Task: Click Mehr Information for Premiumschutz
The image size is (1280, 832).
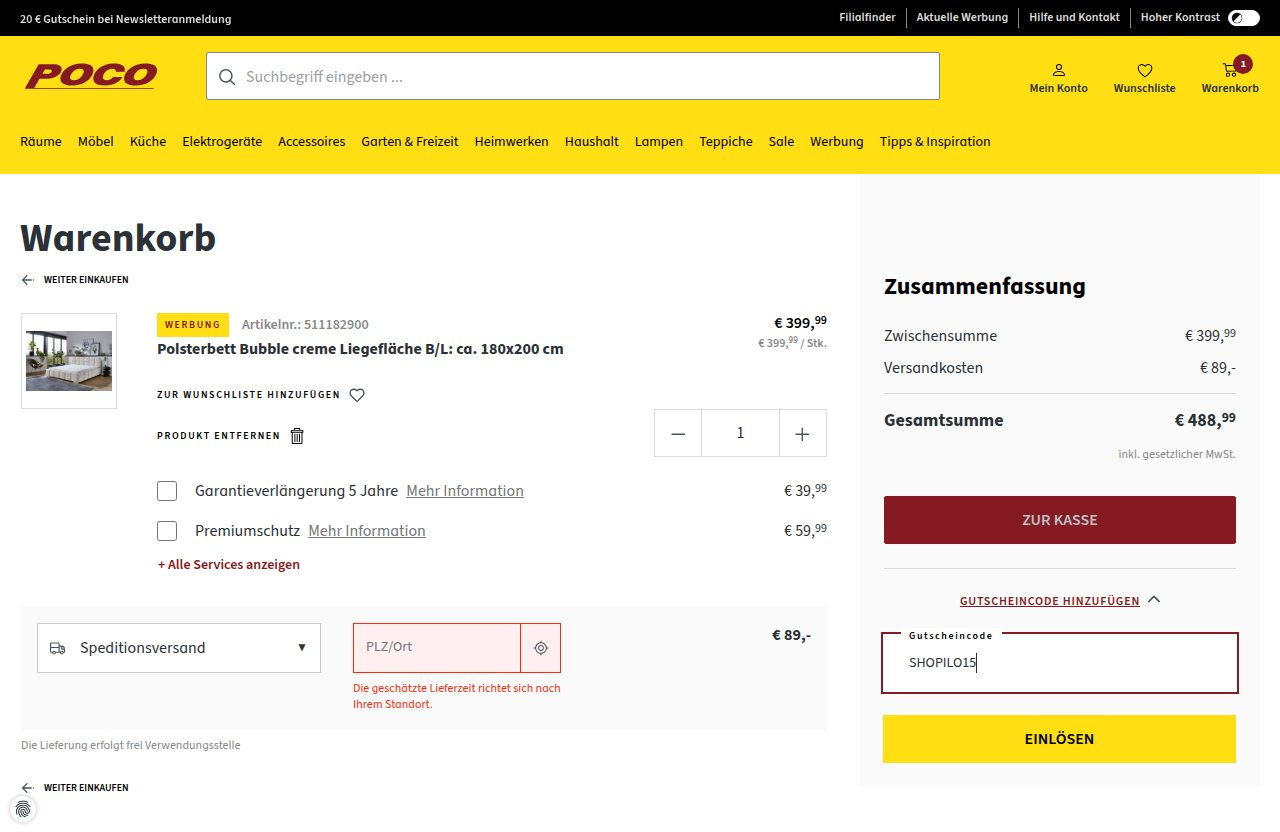Action: [x=367, y=531]
